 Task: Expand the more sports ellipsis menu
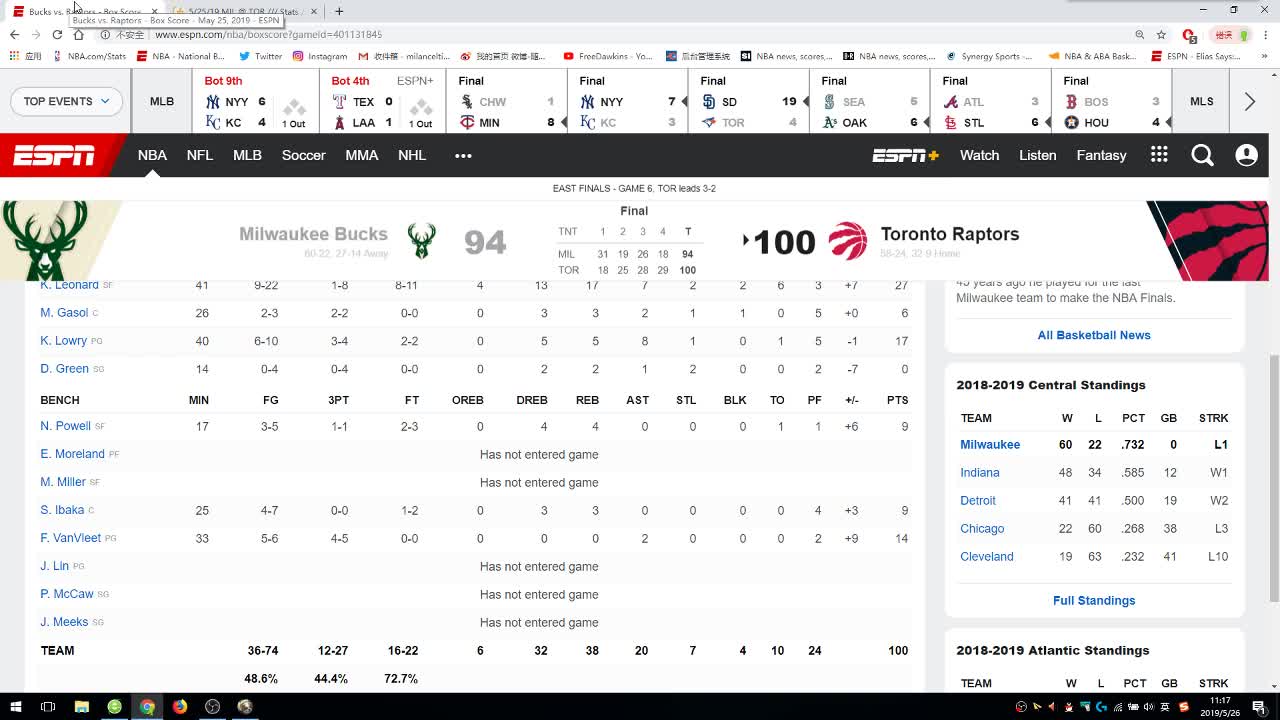463,155
